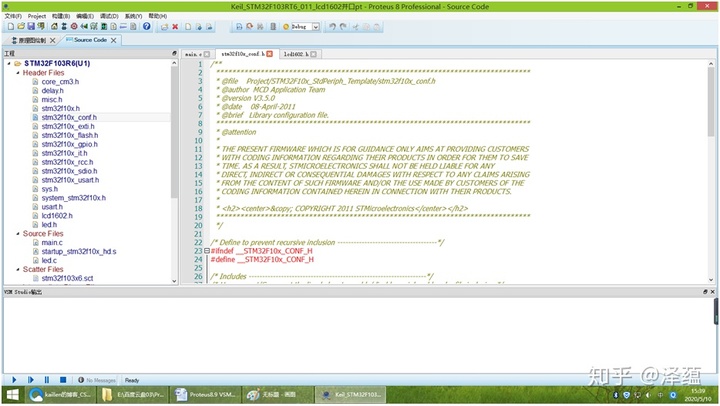The image size is (720, 406).
Task: Collapse the Header Files folder
Action: [18, 73]
